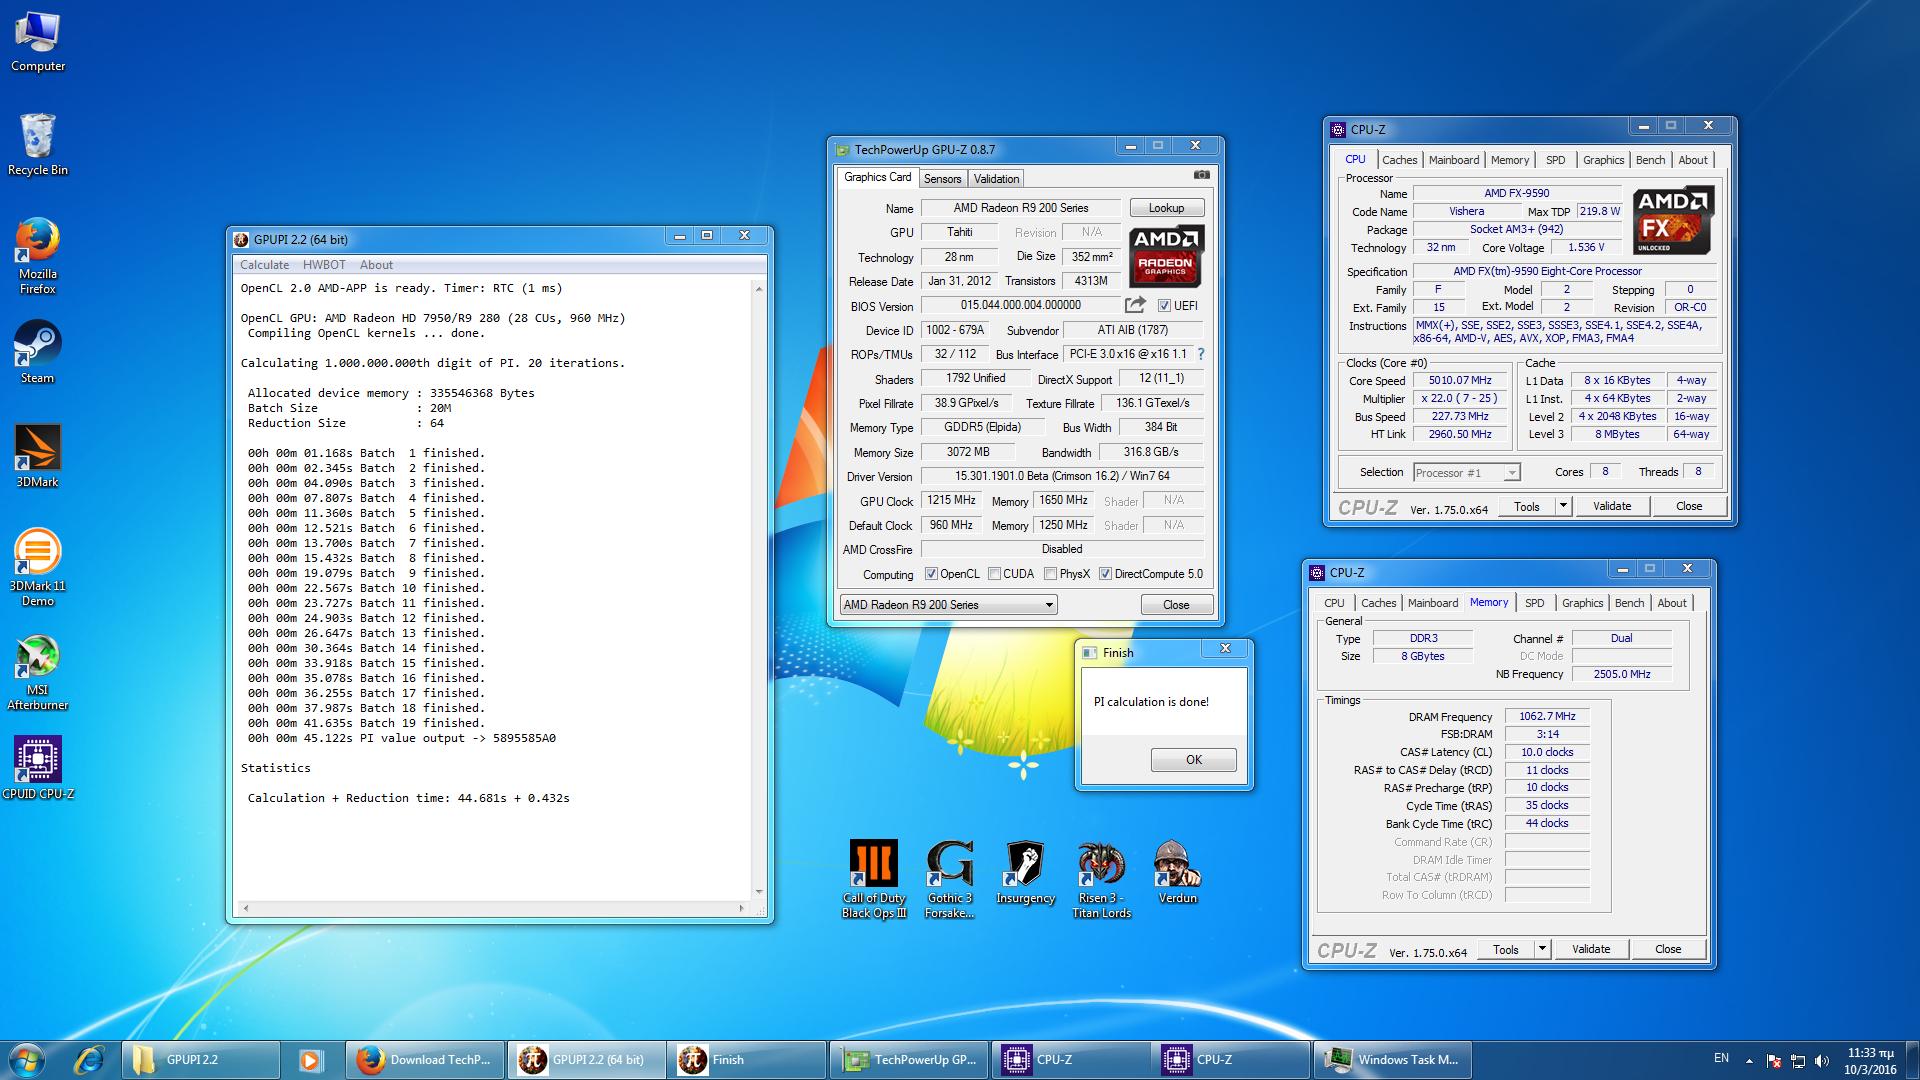Click Close in CPU-Z Memory window
This screenshot has height=1080, width=1920.
(x=1668, y=949)
